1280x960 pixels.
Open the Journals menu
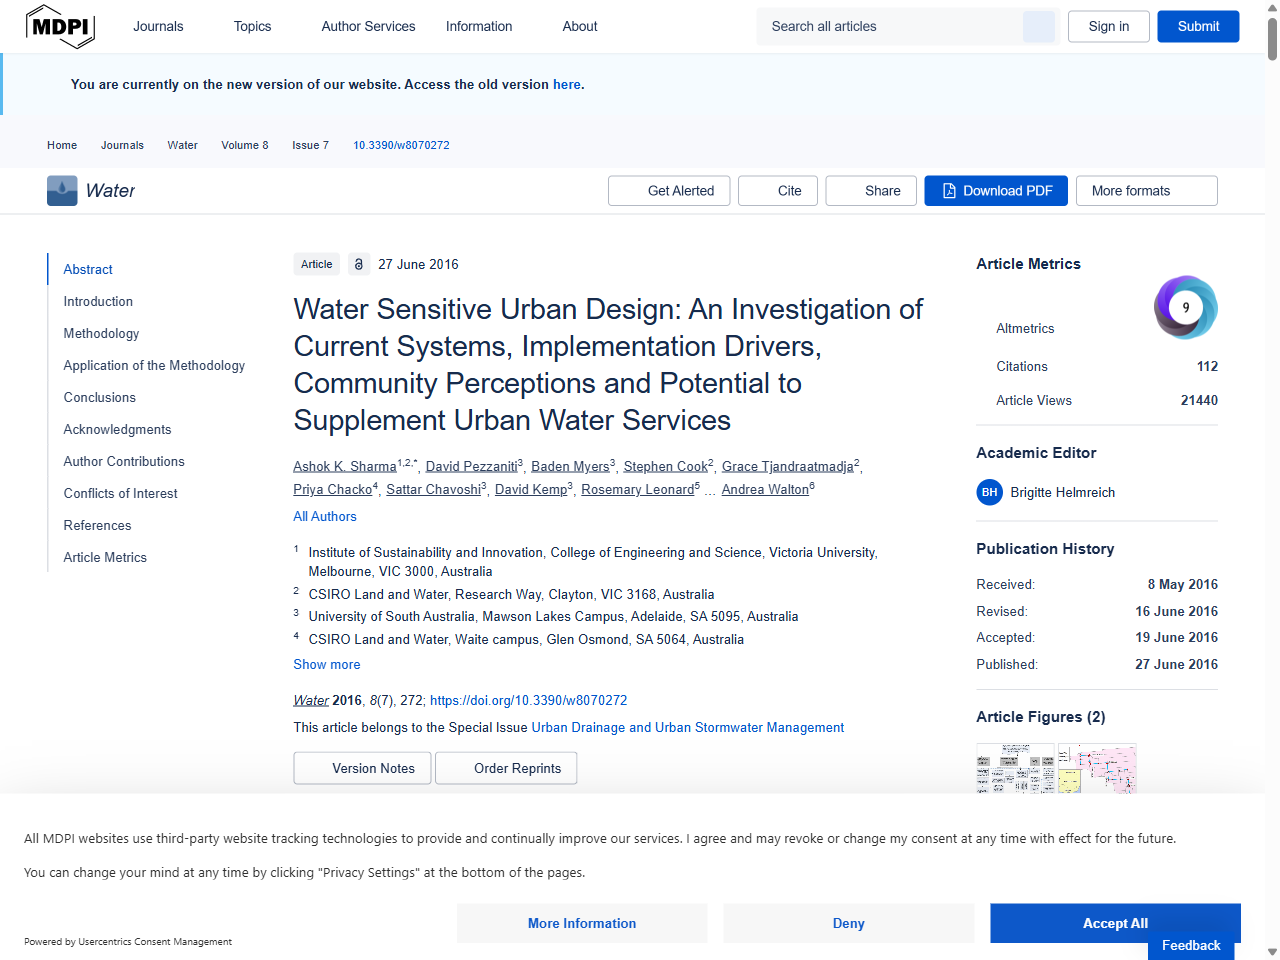click(x=158, y=26)
